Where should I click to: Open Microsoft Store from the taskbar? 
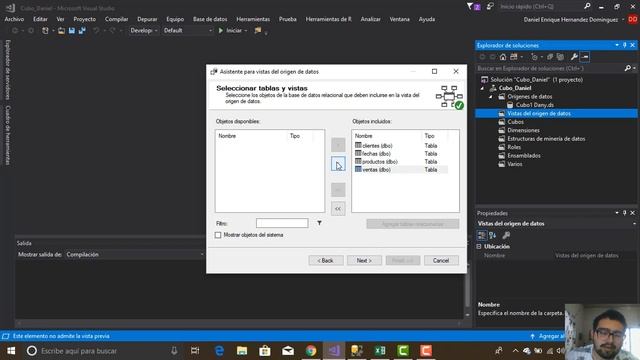pyautogui.click(x=265, y=351)
